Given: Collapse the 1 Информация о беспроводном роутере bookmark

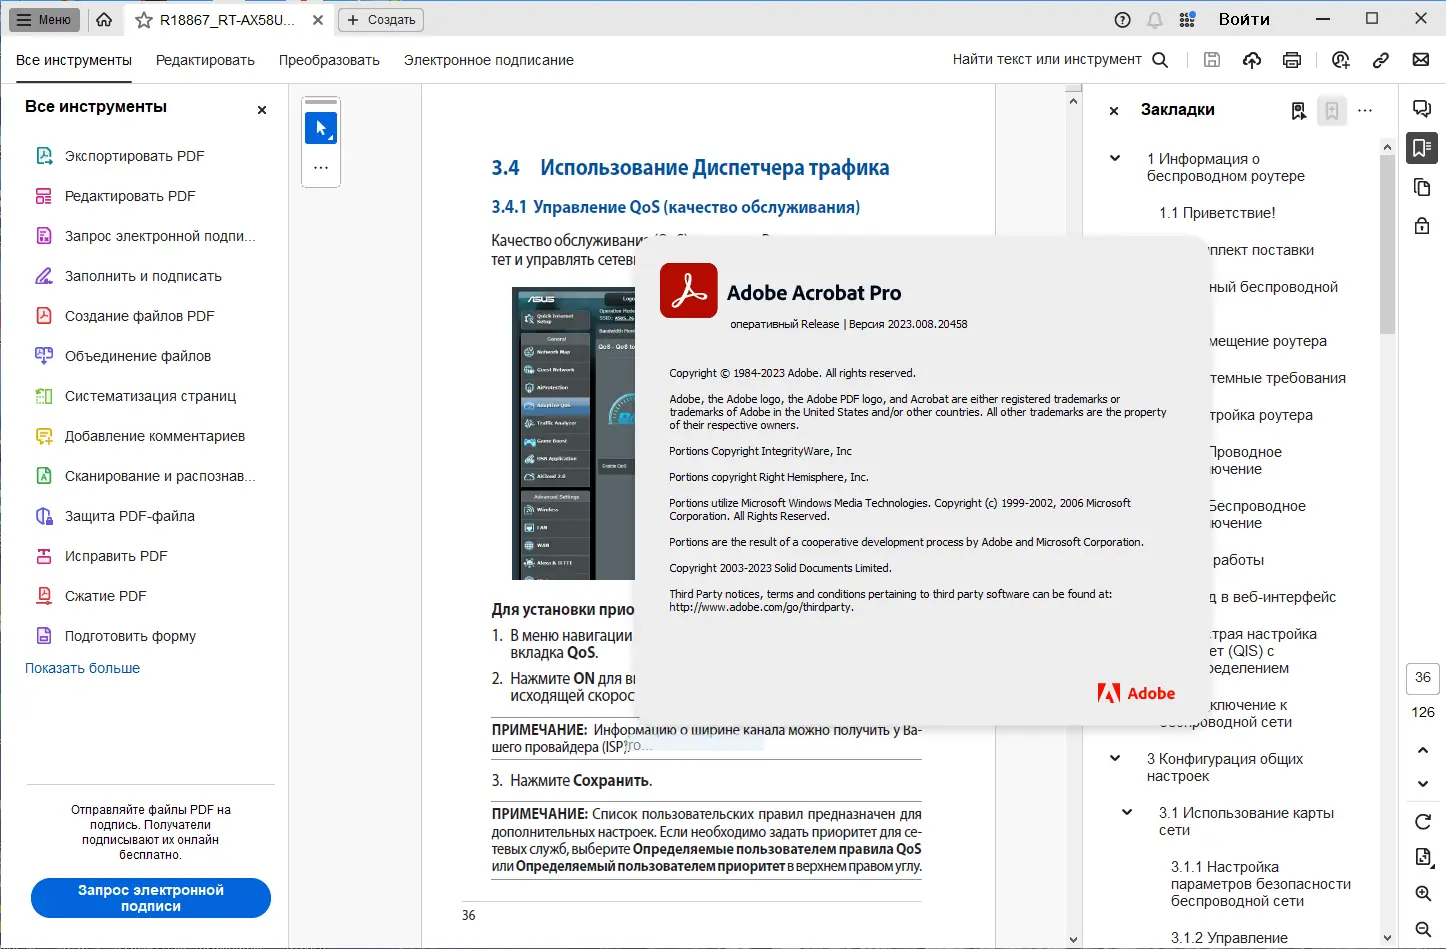Looking at the screenshot, I should point(1115,158).
